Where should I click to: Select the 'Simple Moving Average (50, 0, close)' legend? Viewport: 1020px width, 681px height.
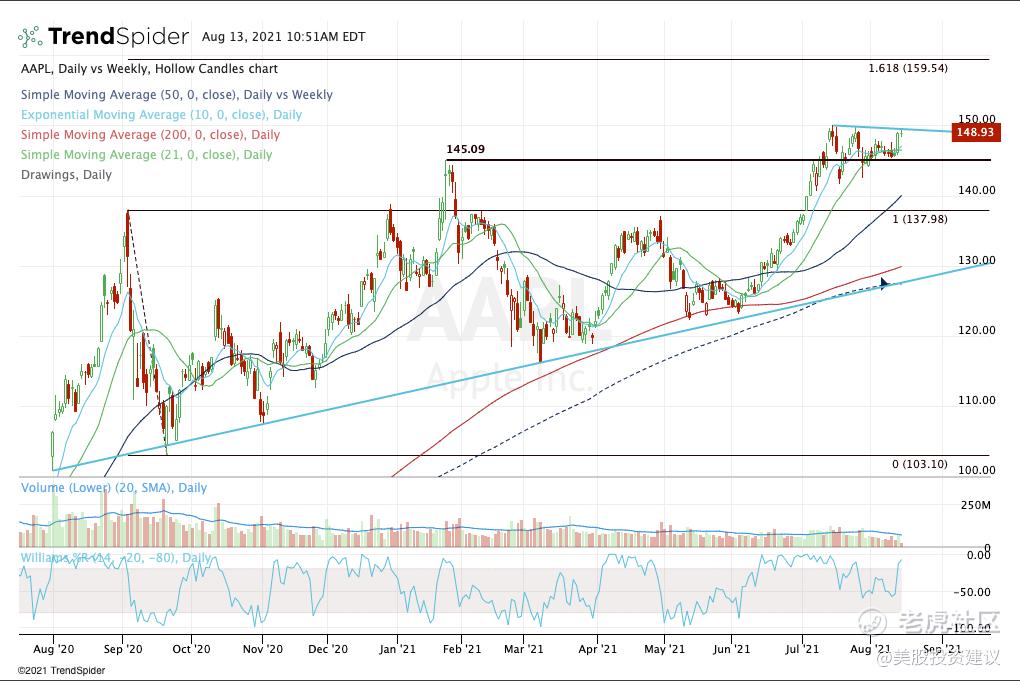[176, 95]
